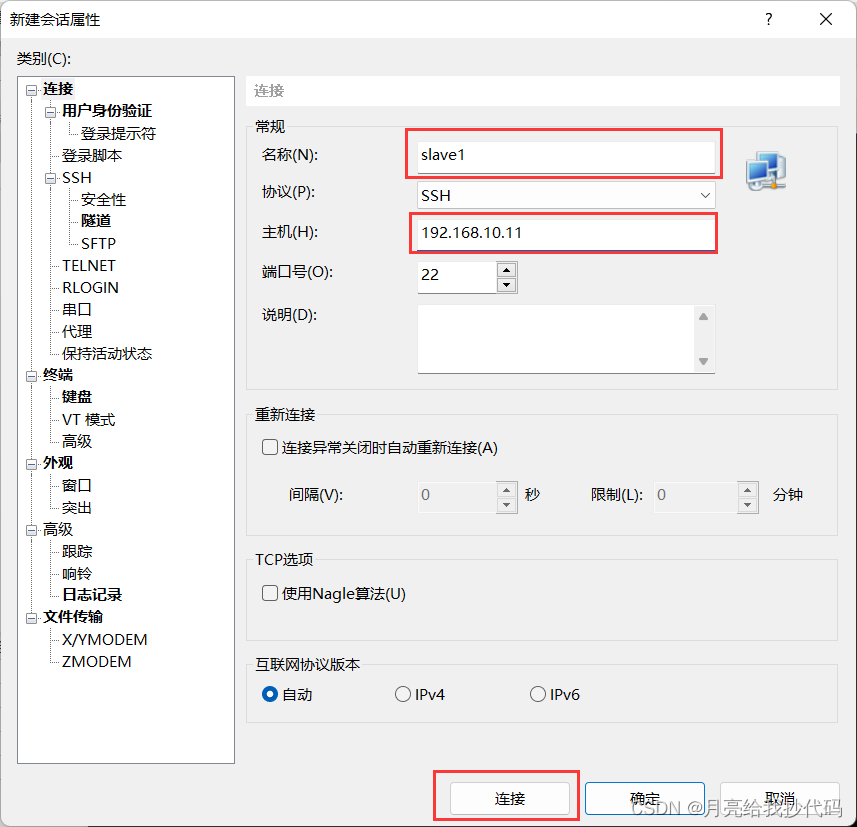Image resolution: width=857 pixels, height=827 pixels.
Task: Select IPv6 radio button
Action: [538, 694]
